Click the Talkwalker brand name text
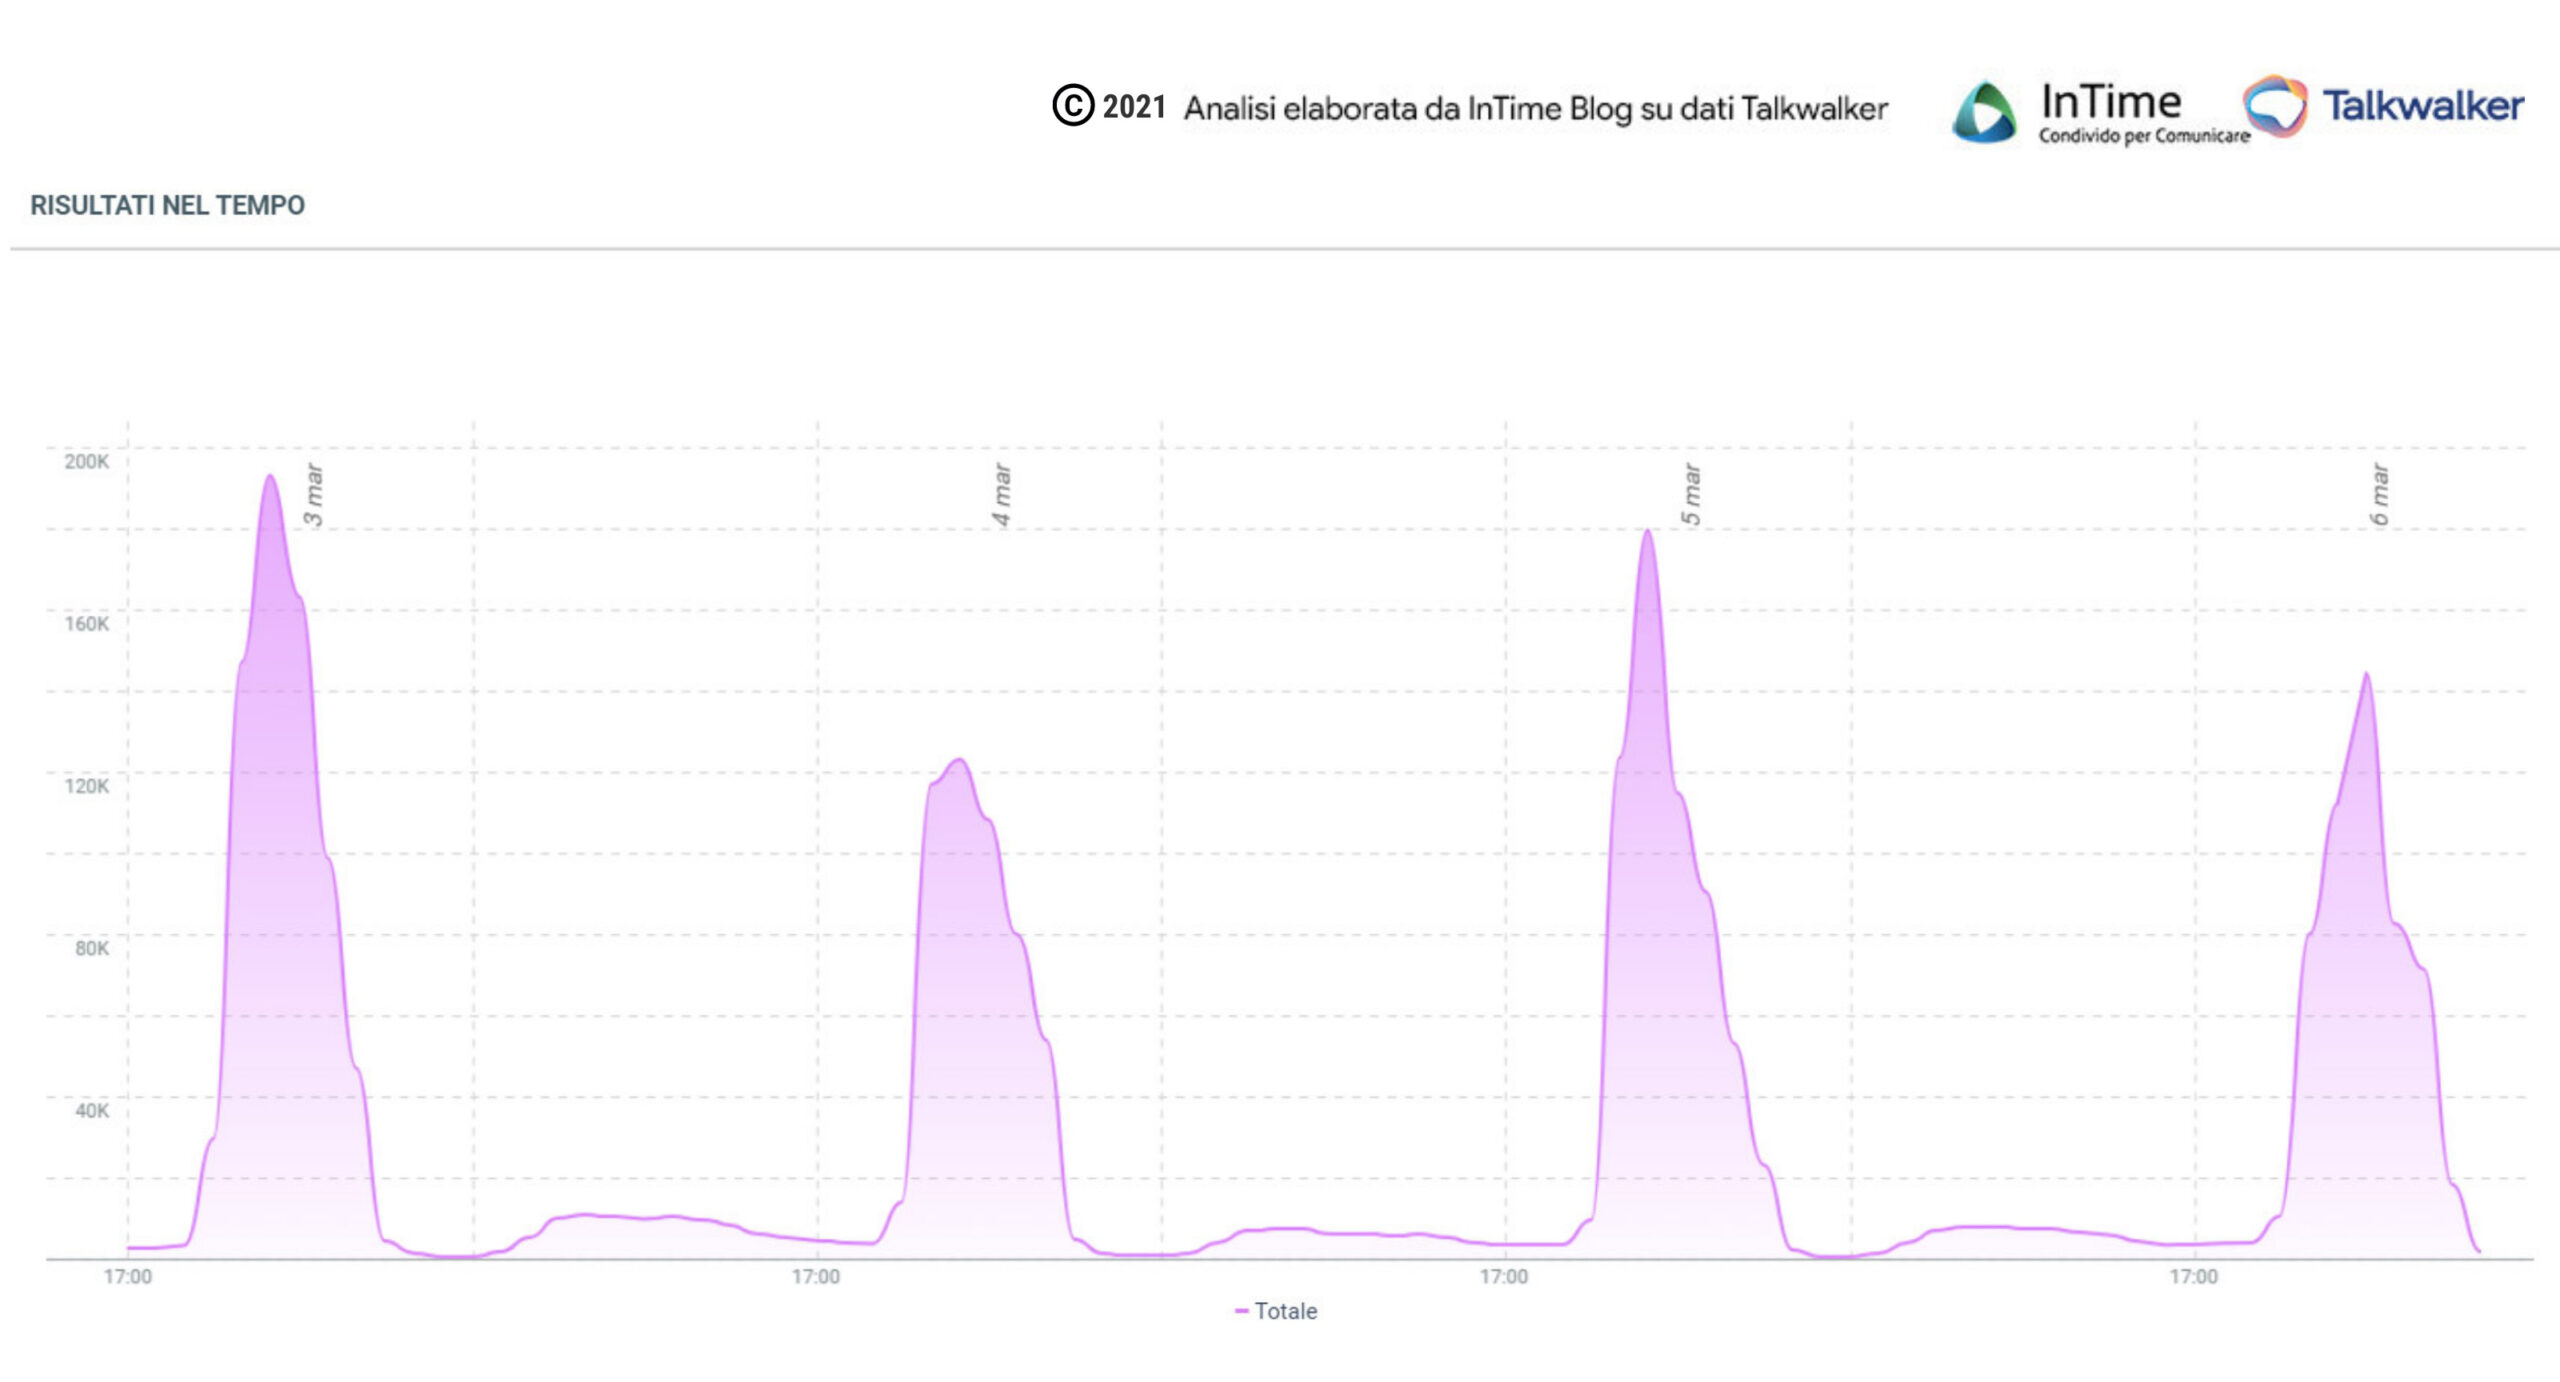 point(2422,105)
